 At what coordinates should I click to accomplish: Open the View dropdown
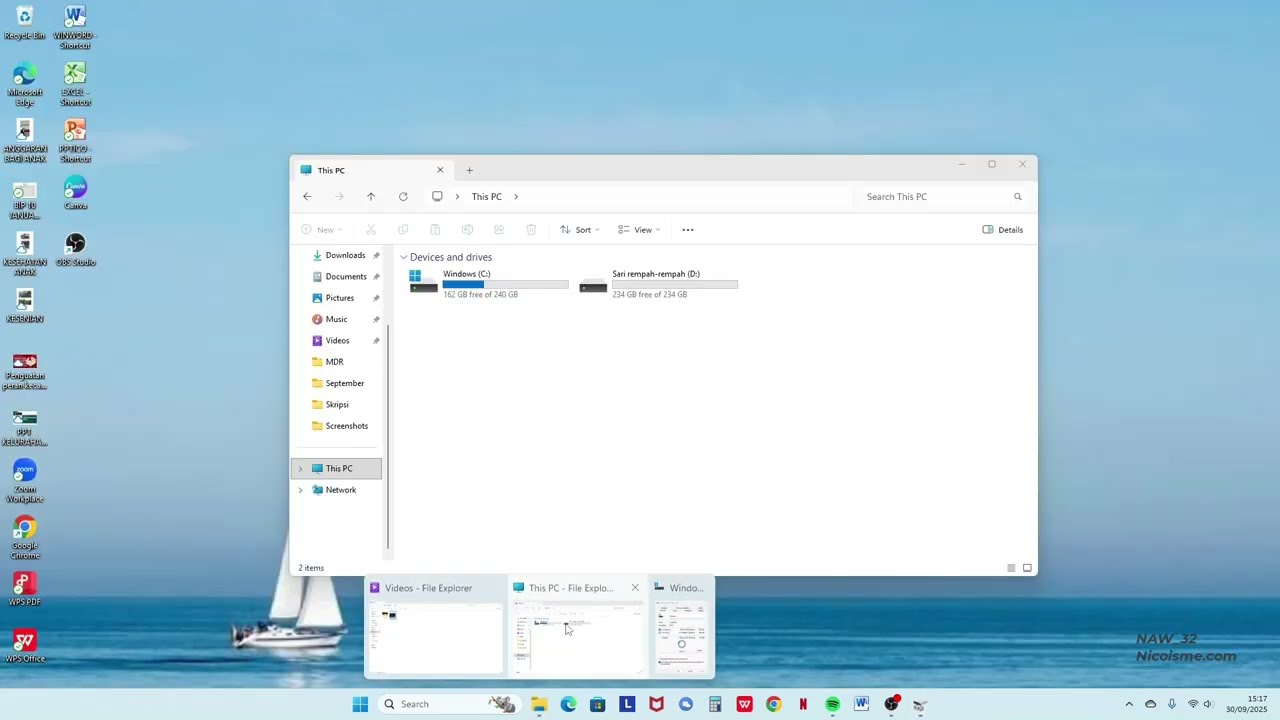(x=639, y=230)
